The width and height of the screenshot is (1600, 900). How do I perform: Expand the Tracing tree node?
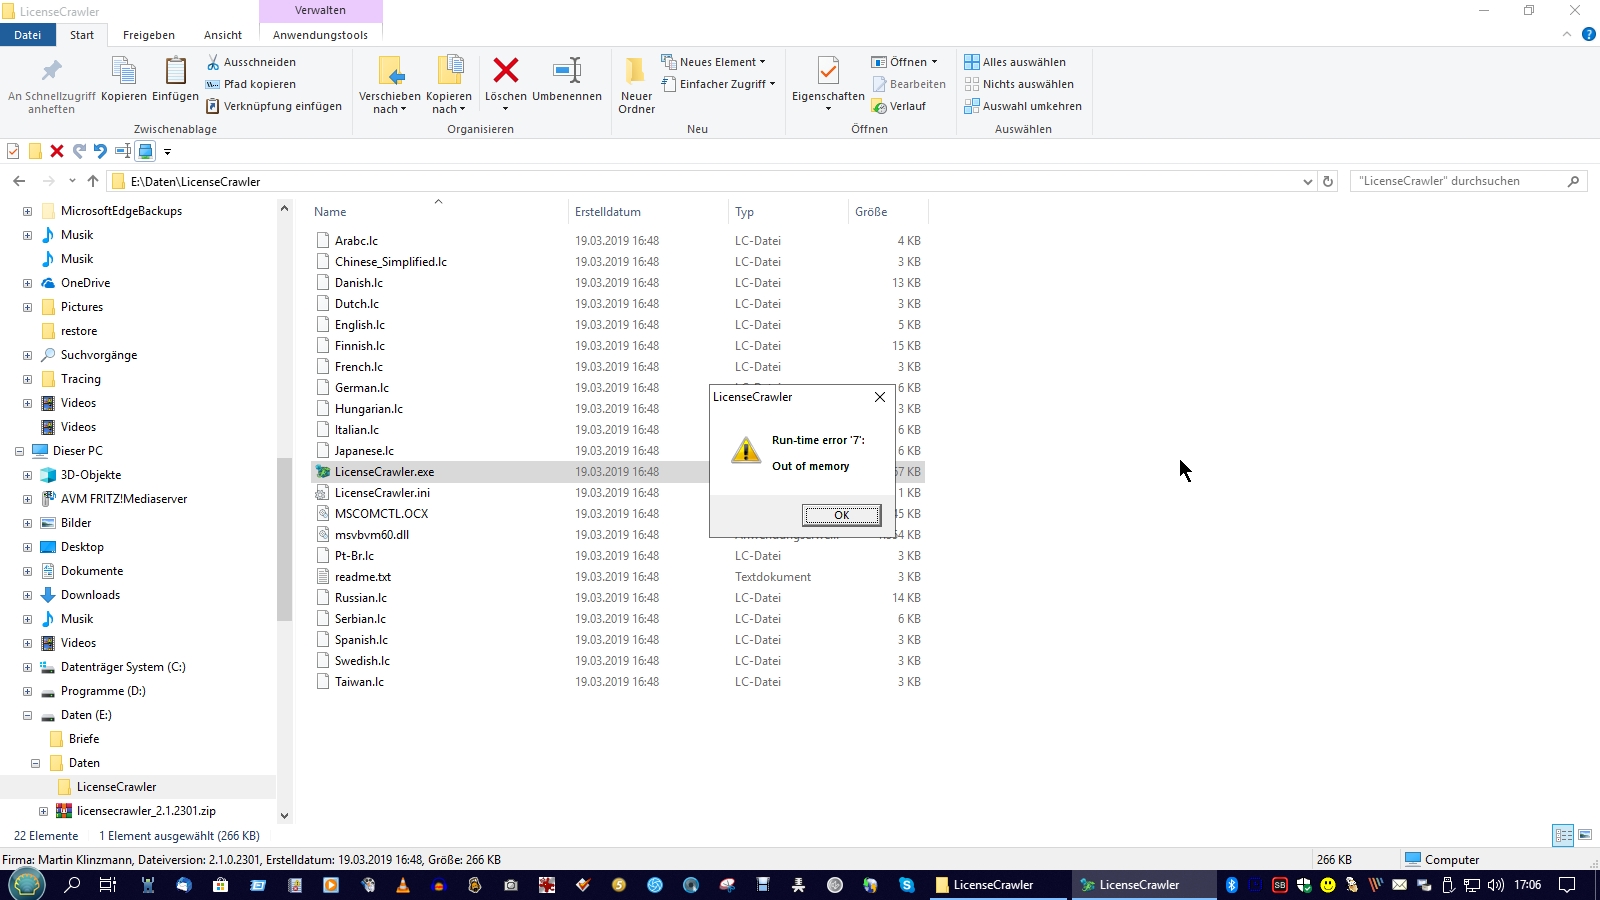pyautogui.click(x=27, y=379)
